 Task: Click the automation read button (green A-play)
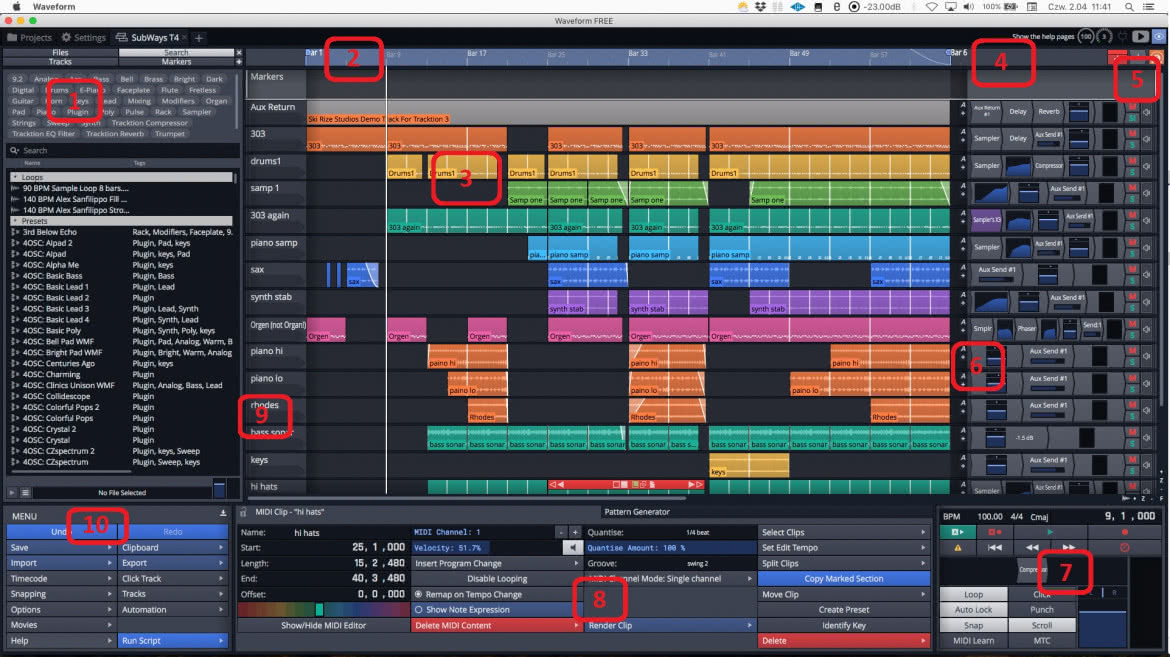(957, 532)
